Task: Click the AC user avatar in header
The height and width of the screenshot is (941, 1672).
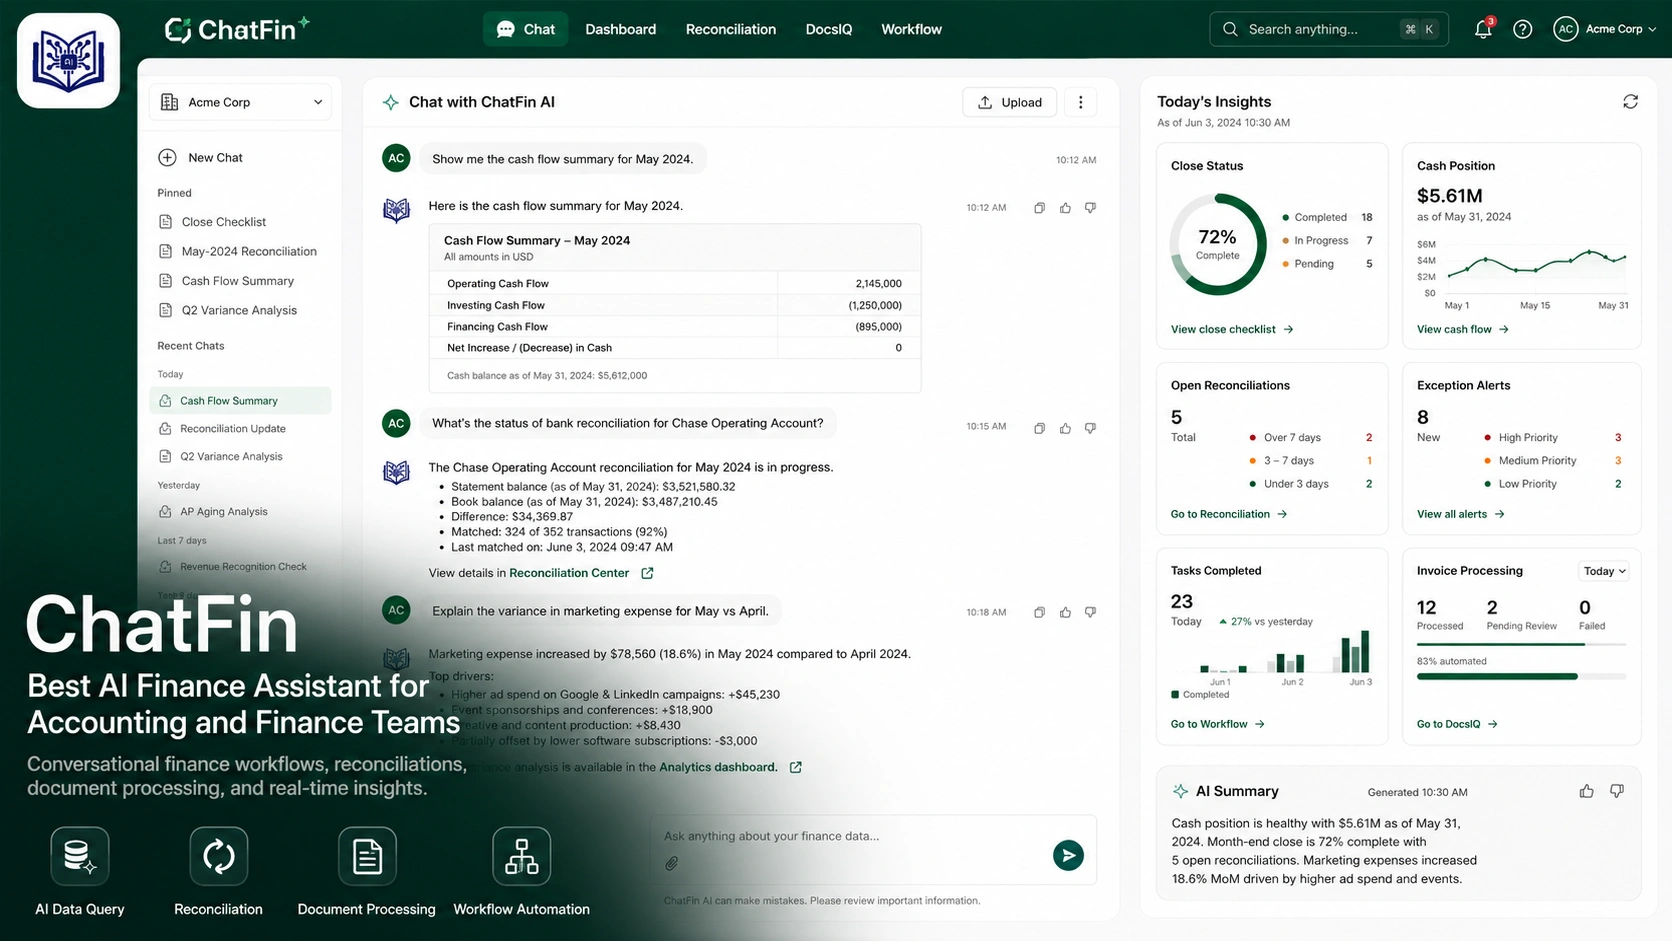Action: pos(1565,29)
